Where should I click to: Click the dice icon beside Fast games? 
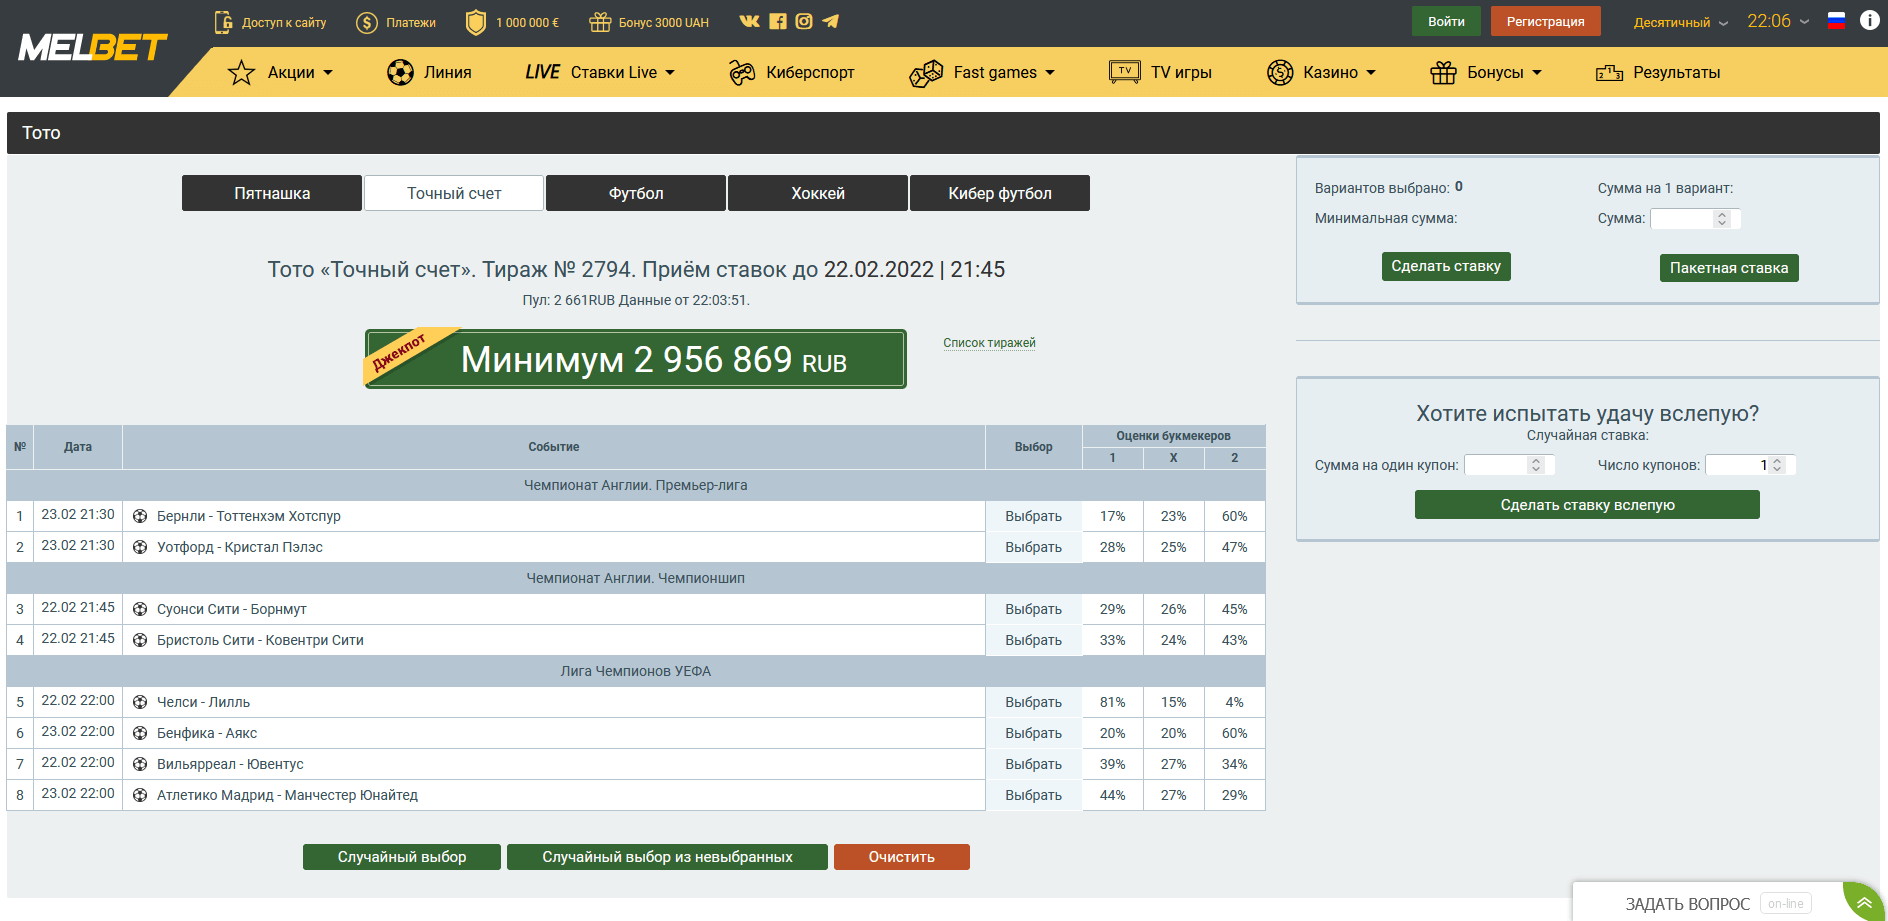coord(926,73)
